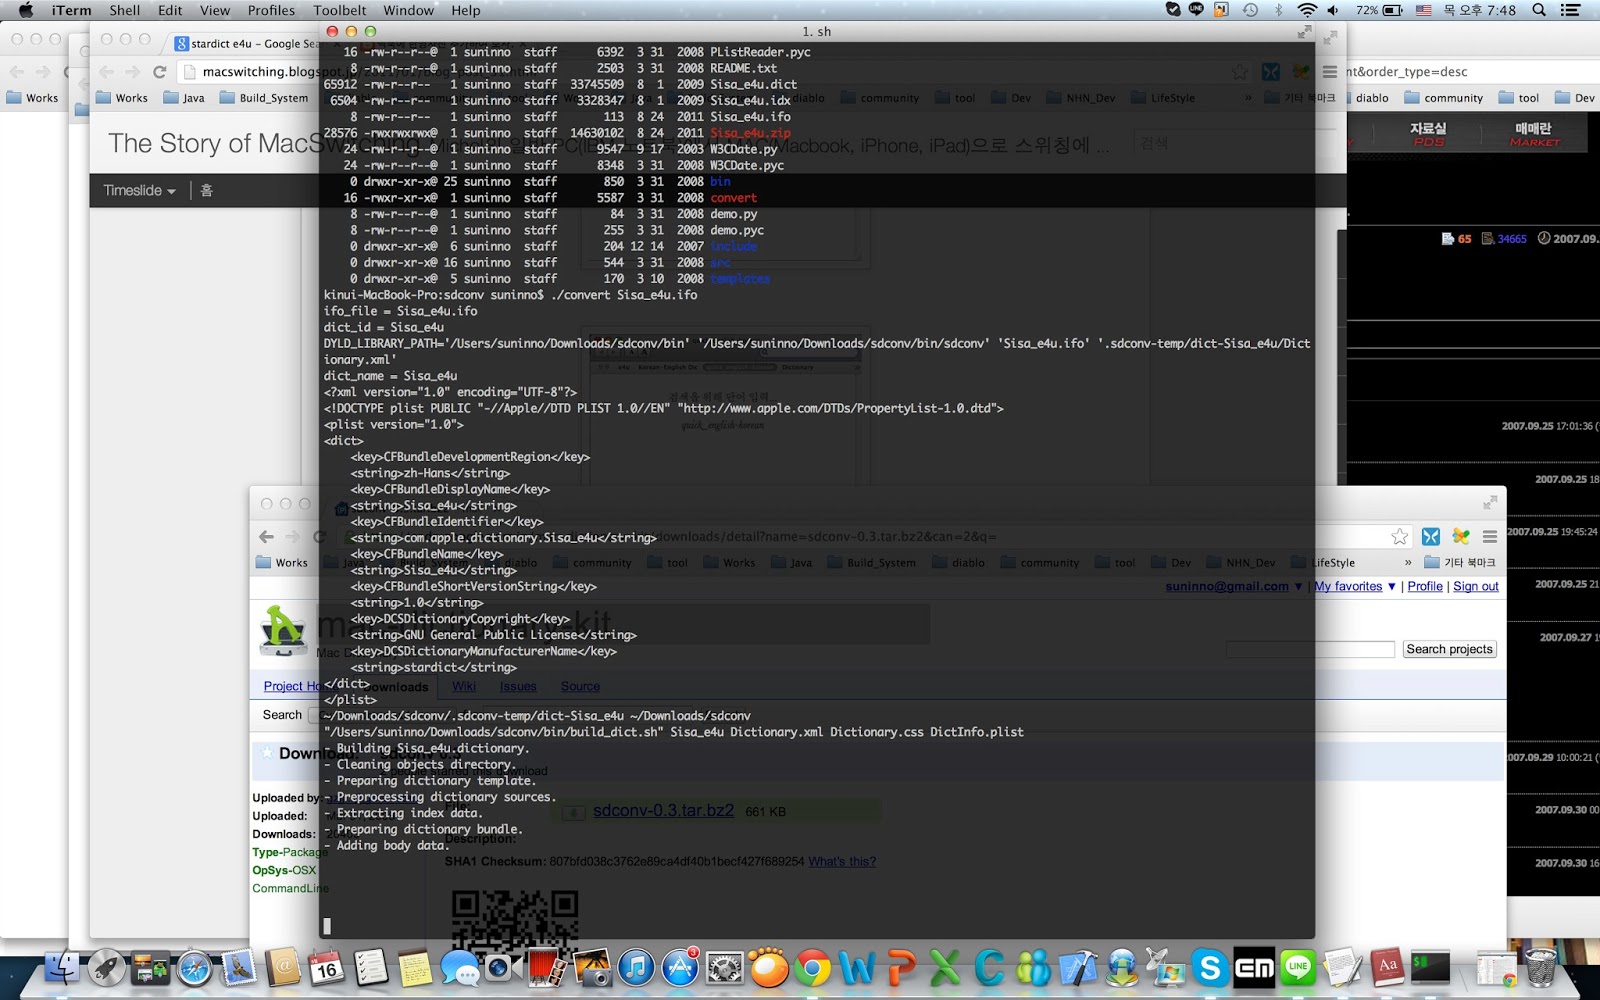Open the Window menu
The image size is (1600, 1000).
coord(409,10)
